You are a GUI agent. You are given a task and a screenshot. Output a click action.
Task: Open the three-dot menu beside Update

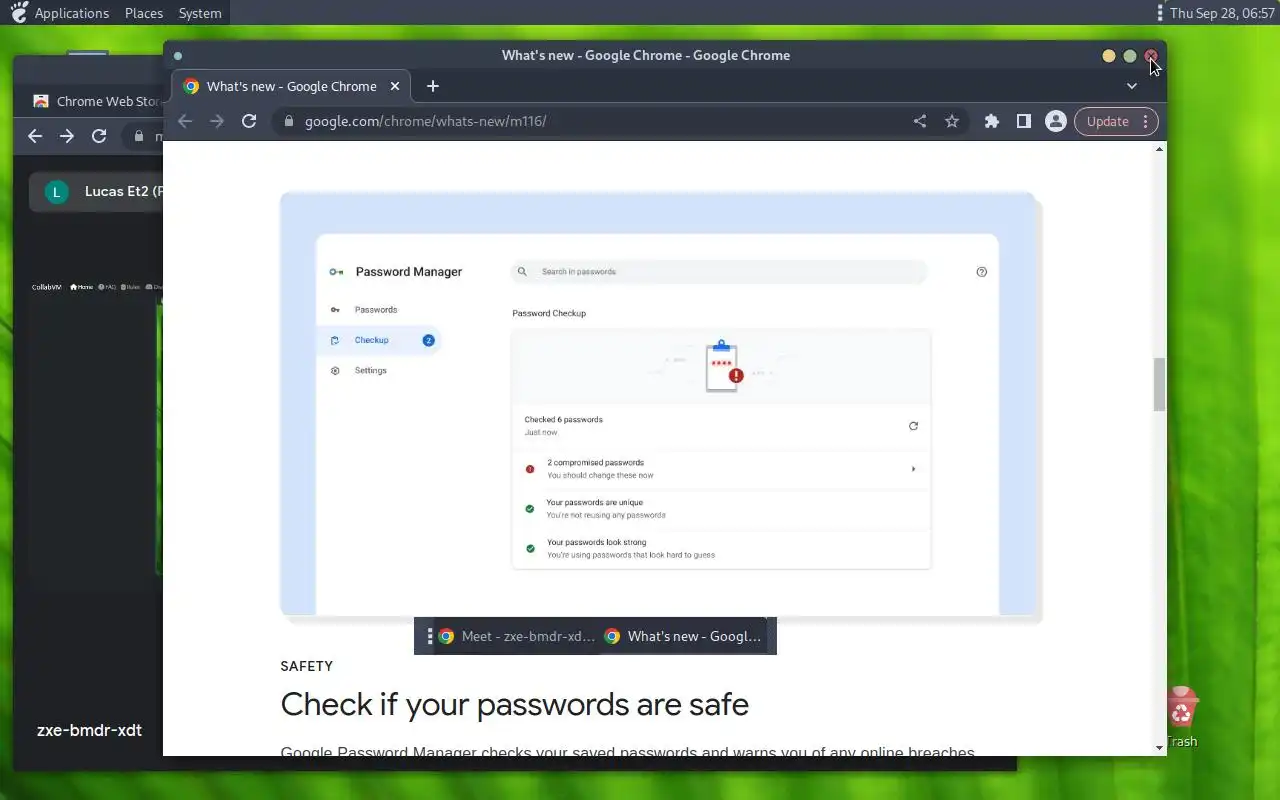[x=1146, y=121]
